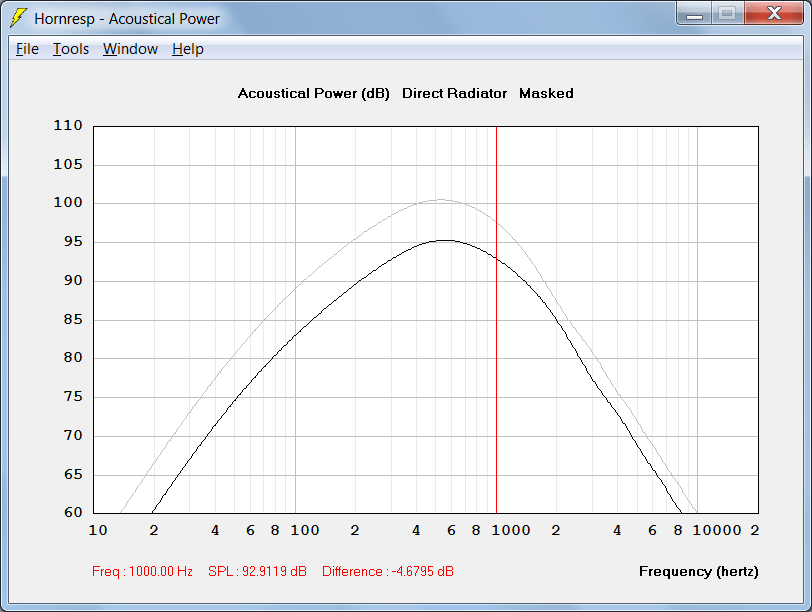The height and width of the screenshot is (612, 812).
Task: Click the 'Frequency (hertz)' axis label
Action: point(699,571)
